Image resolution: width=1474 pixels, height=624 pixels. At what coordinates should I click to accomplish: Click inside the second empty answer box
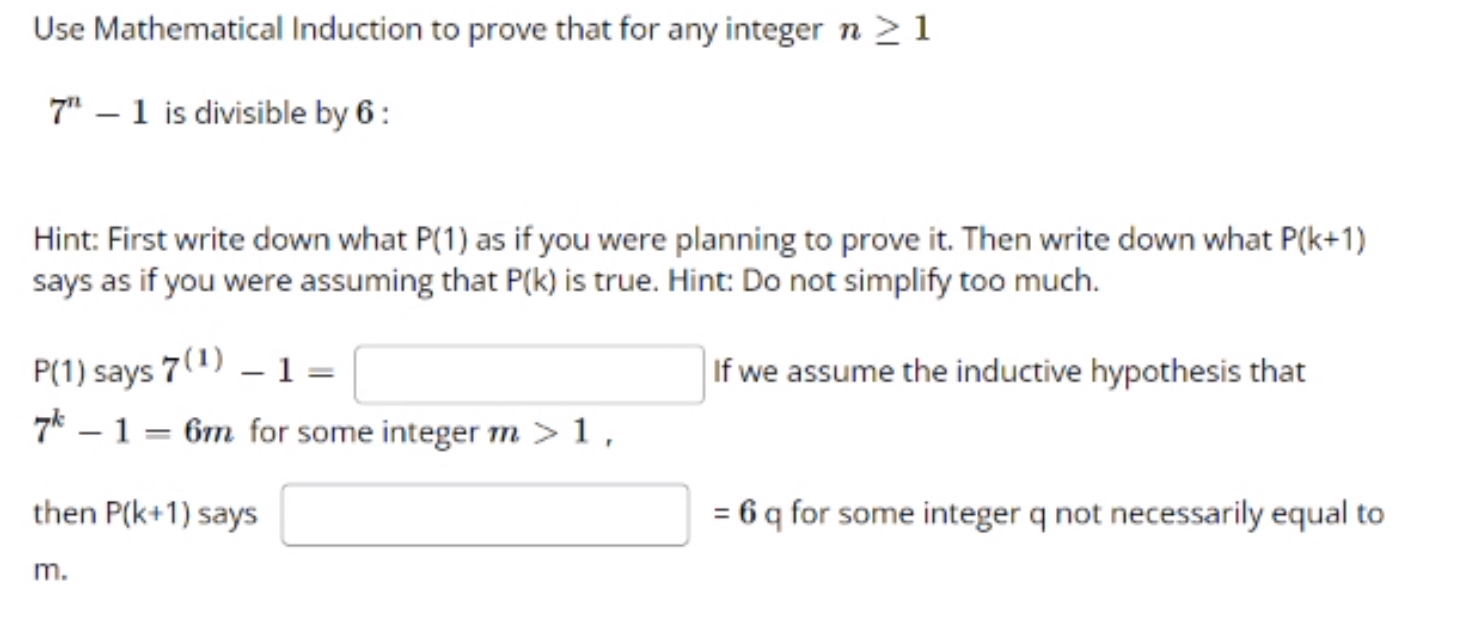point(483,514)
